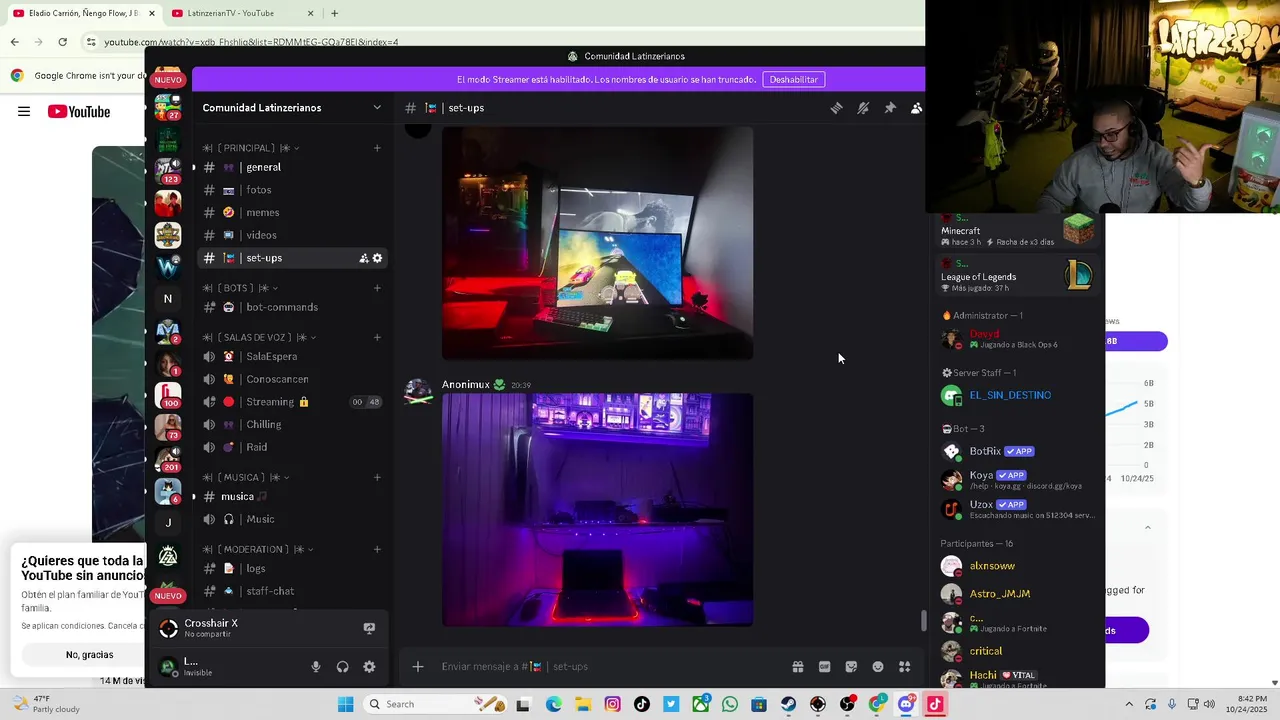Add channel to PRINCIPAL category

(x=377, y=148)
